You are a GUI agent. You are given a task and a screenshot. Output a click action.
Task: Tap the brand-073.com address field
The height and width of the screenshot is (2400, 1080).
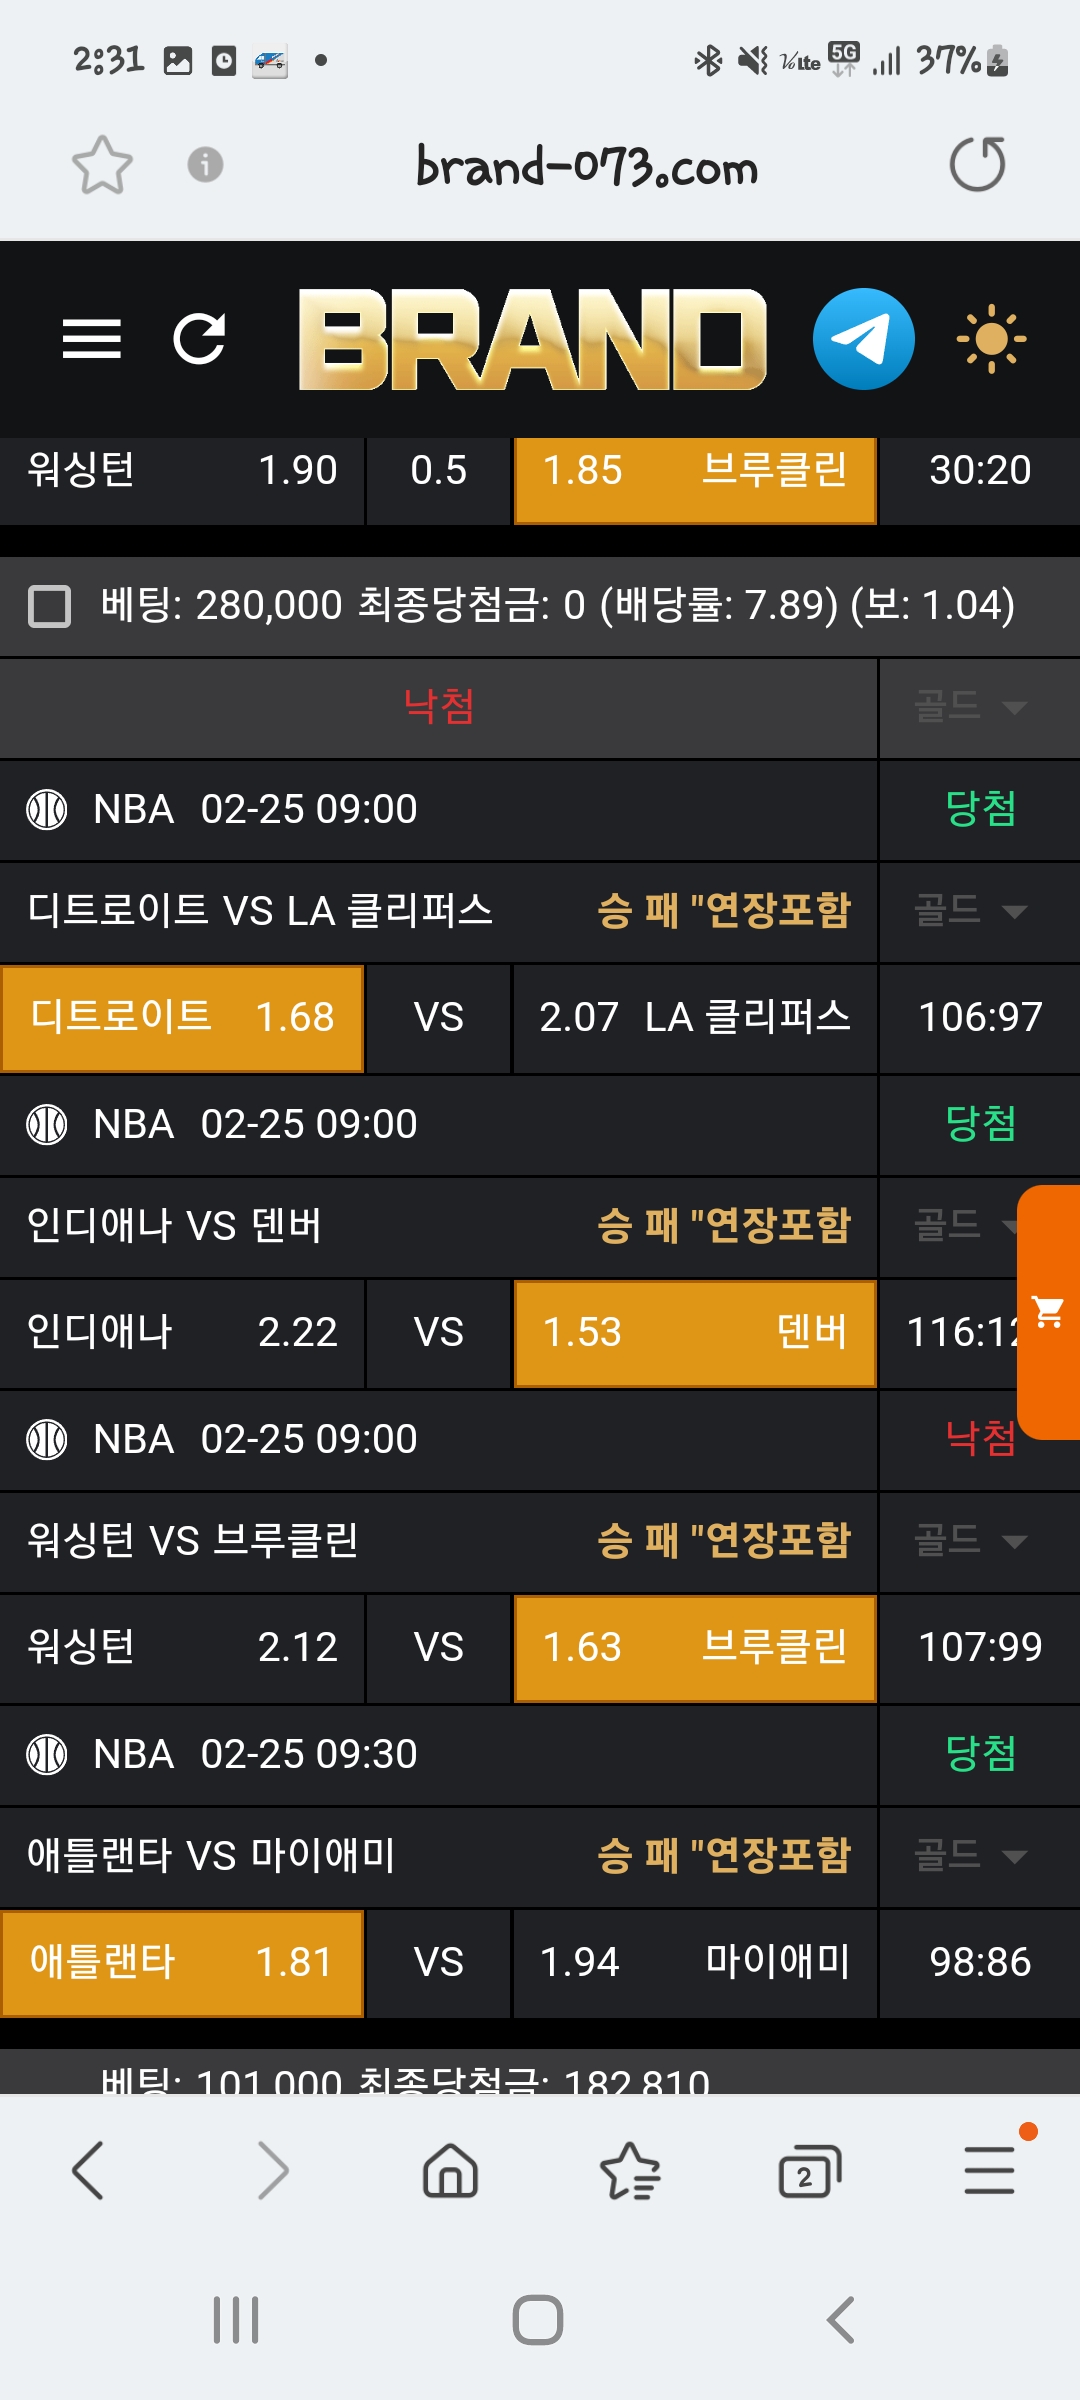[587, 167]
